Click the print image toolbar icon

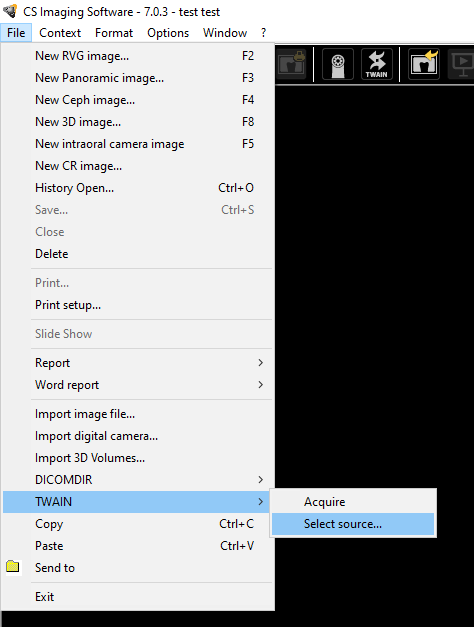pos(292,64)
